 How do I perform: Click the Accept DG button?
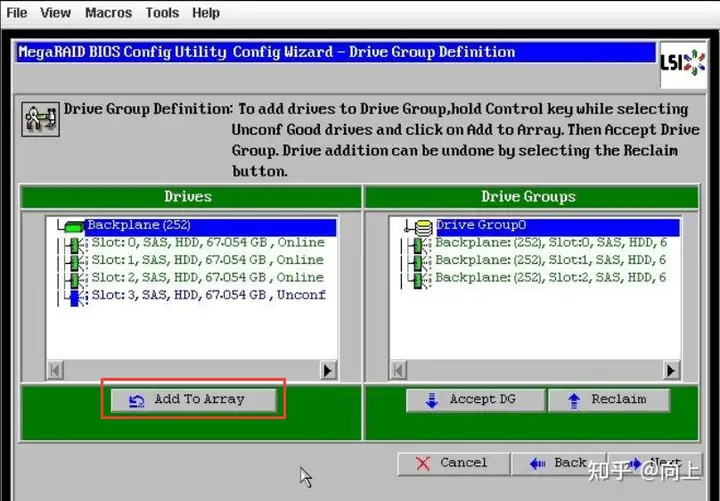pos(475,400)
